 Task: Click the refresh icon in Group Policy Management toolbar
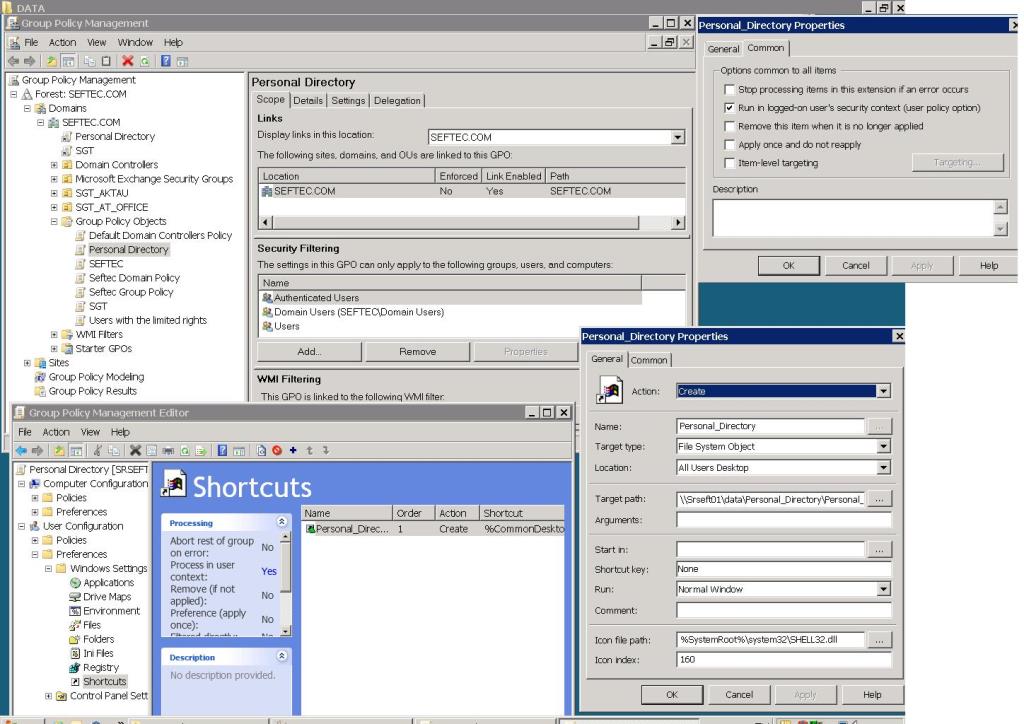[x=145, y=61]
